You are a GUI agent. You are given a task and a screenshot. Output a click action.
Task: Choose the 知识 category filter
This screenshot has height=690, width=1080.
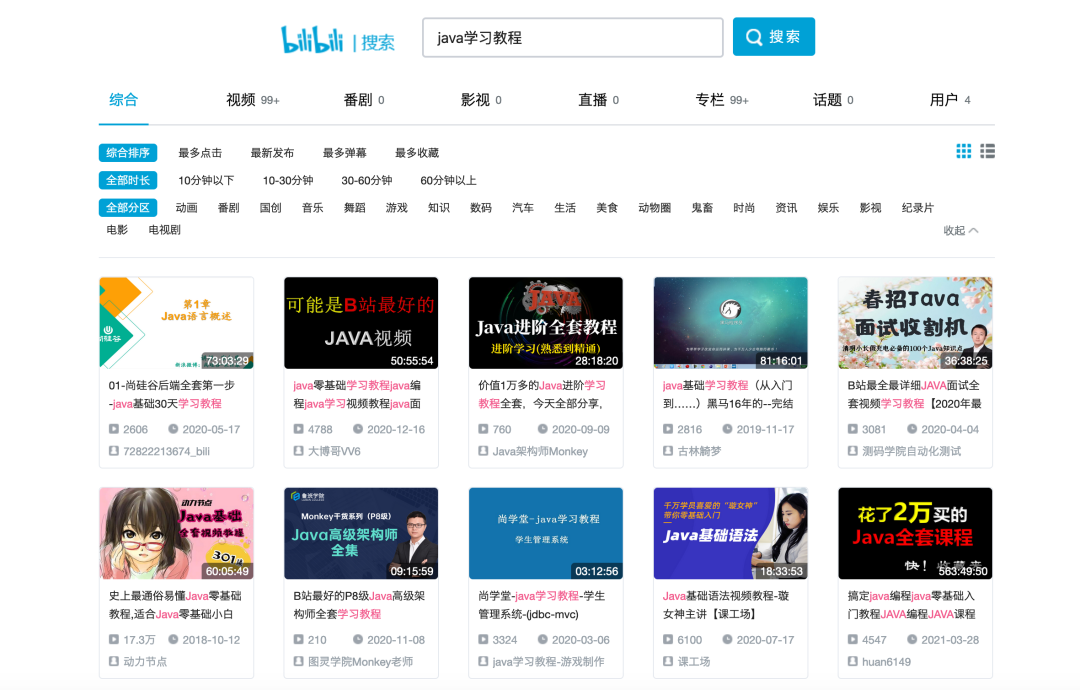[439, 208]
